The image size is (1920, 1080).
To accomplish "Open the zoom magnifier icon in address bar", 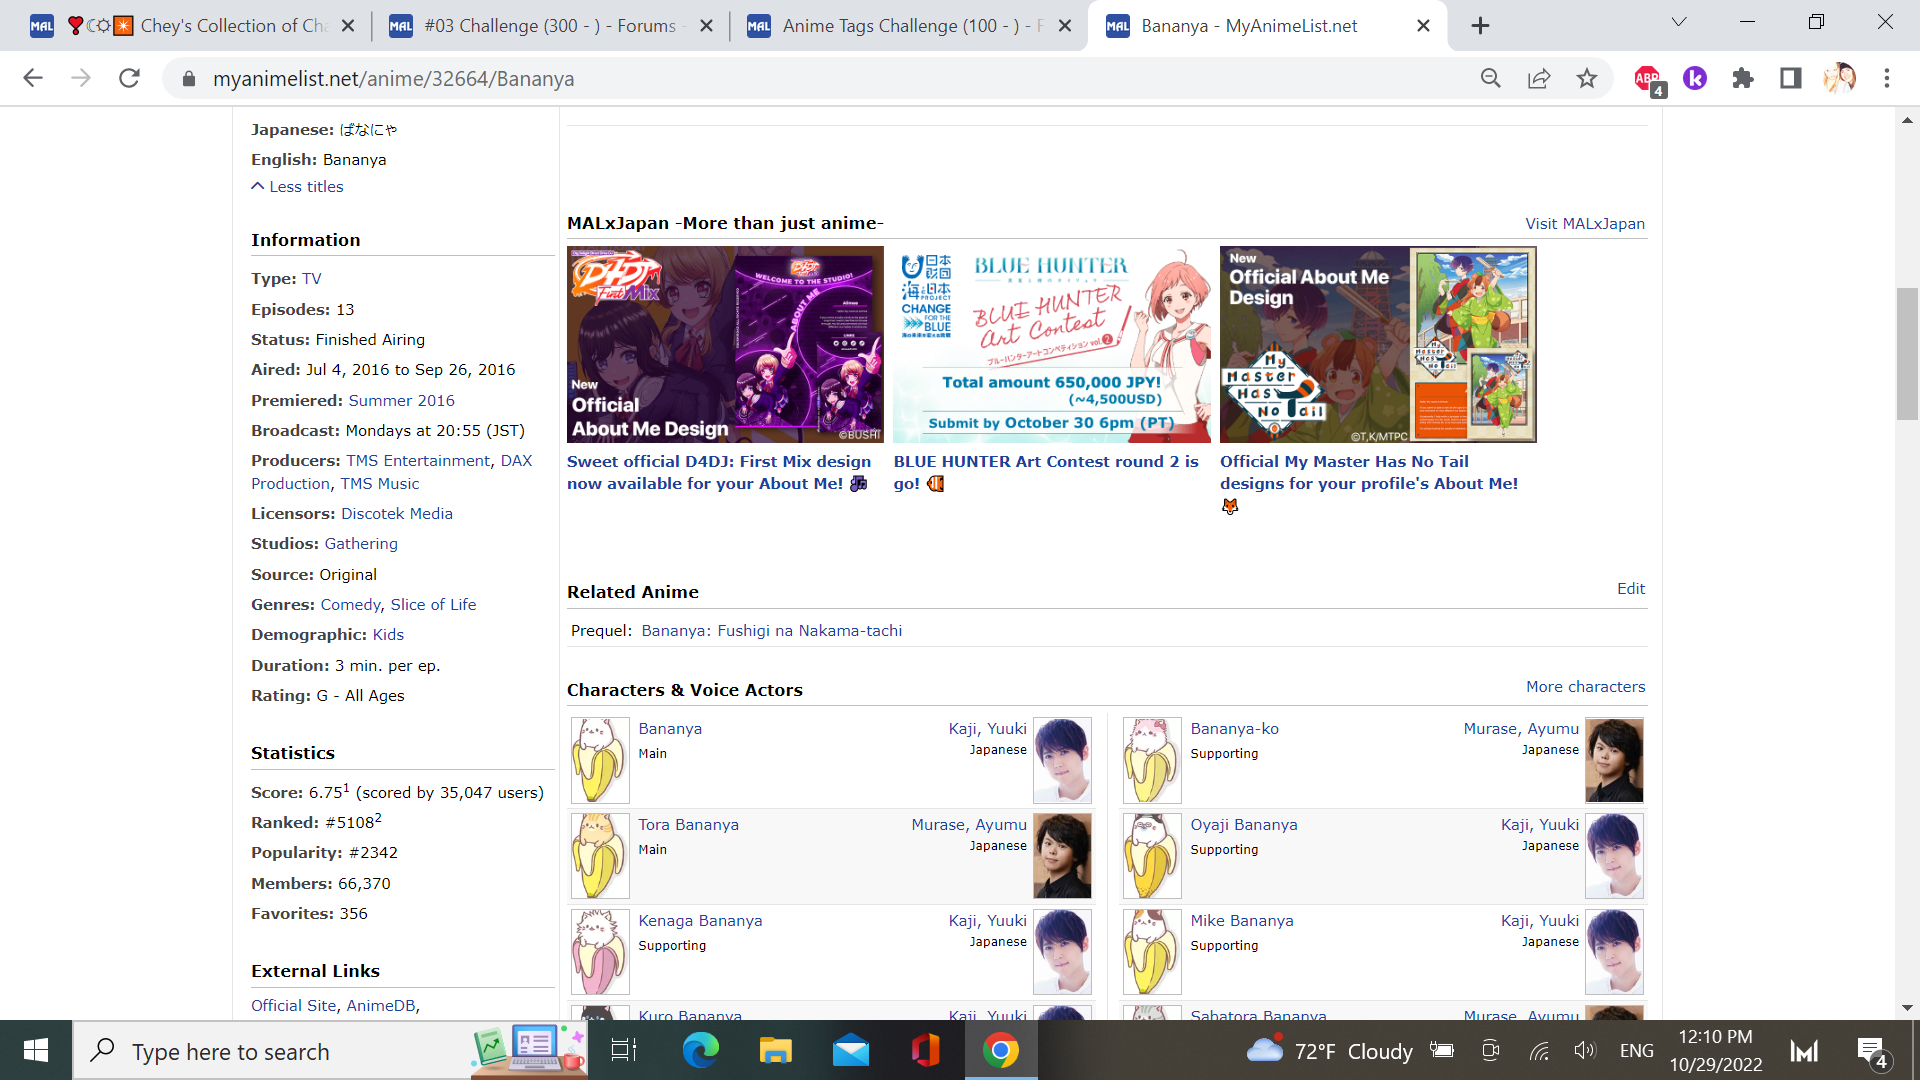I will pyautogui.click(x=1490, y=78).
